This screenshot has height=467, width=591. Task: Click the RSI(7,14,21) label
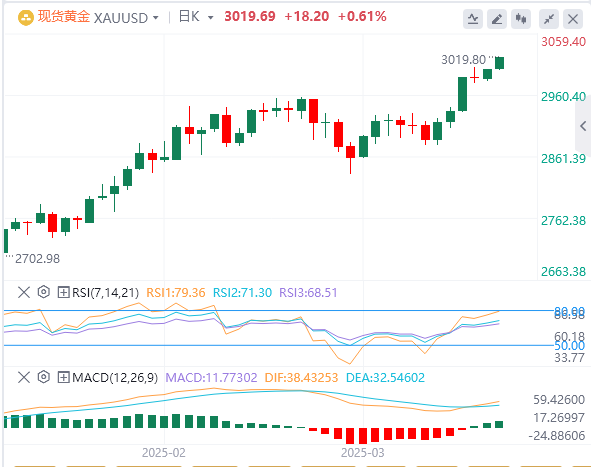[x=105, y=292]
